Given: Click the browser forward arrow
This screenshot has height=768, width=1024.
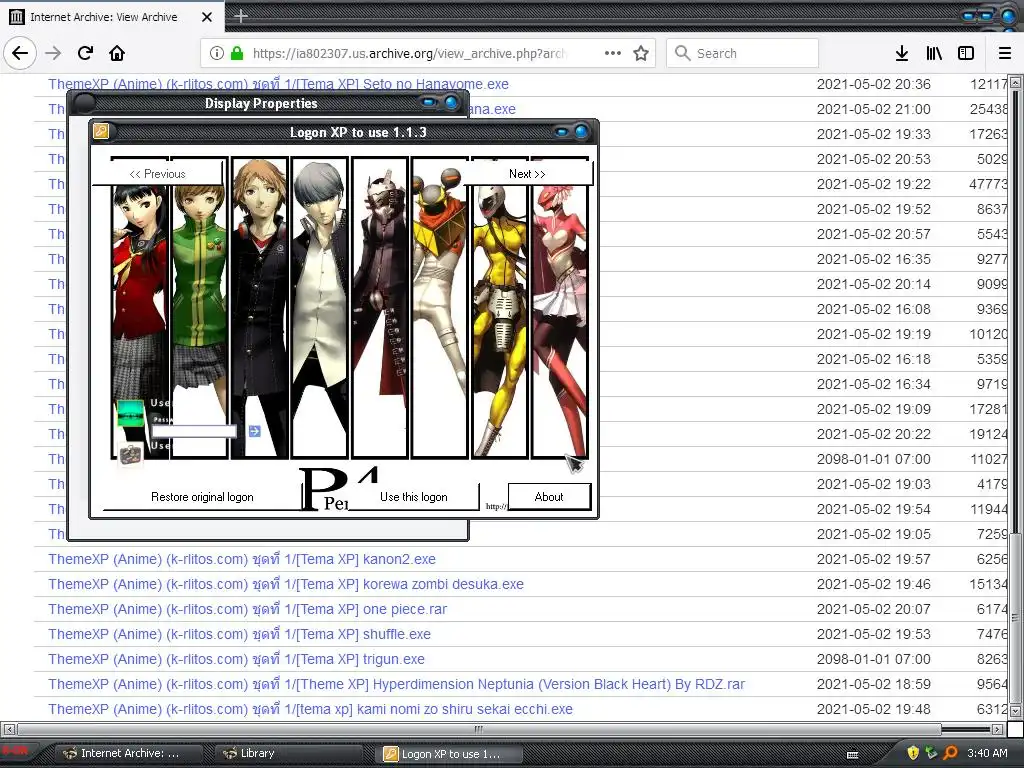Looking at the screenshot, I should click(x=53, y=53).
